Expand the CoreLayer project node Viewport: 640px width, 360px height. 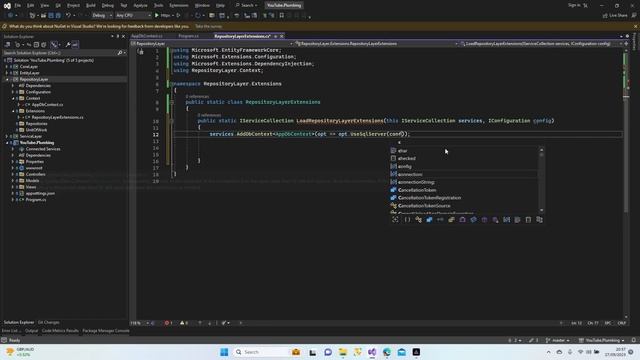point(7,67)
